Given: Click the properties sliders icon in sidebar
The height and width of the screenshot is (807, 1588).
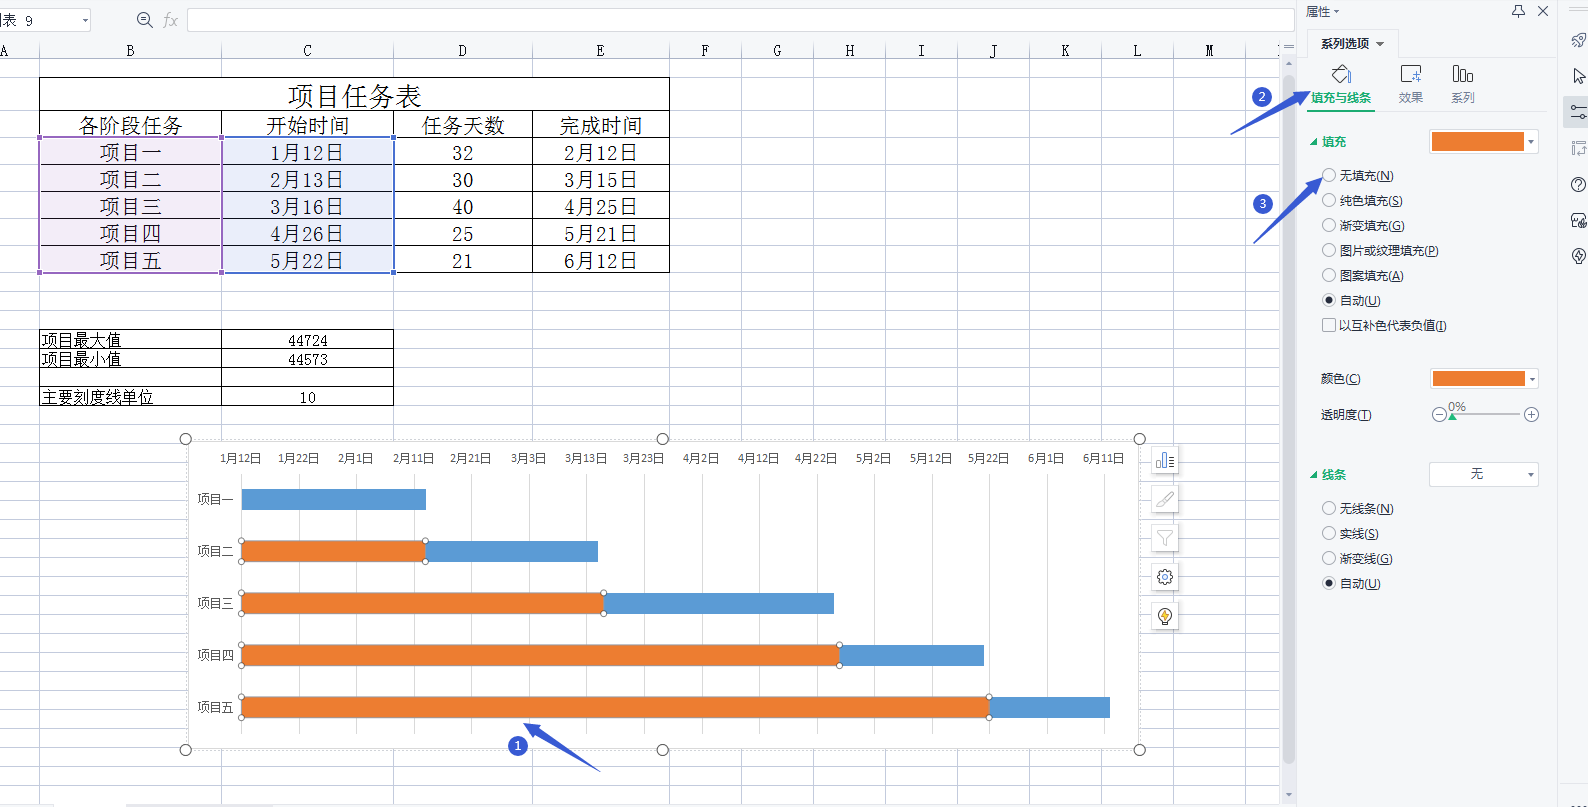Looking at the screenshot, I should [x=1577, y=112].
